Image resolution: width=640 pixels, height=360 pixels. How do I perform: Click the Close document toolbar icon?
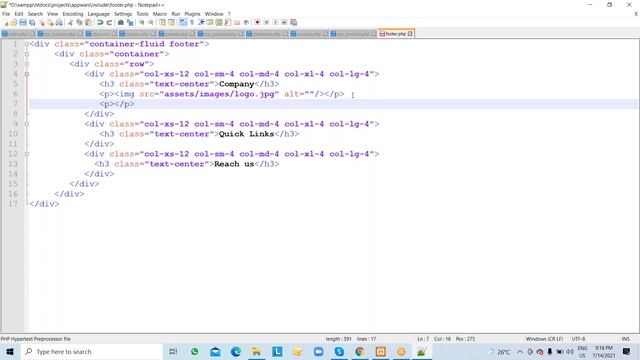click(41, 22)
